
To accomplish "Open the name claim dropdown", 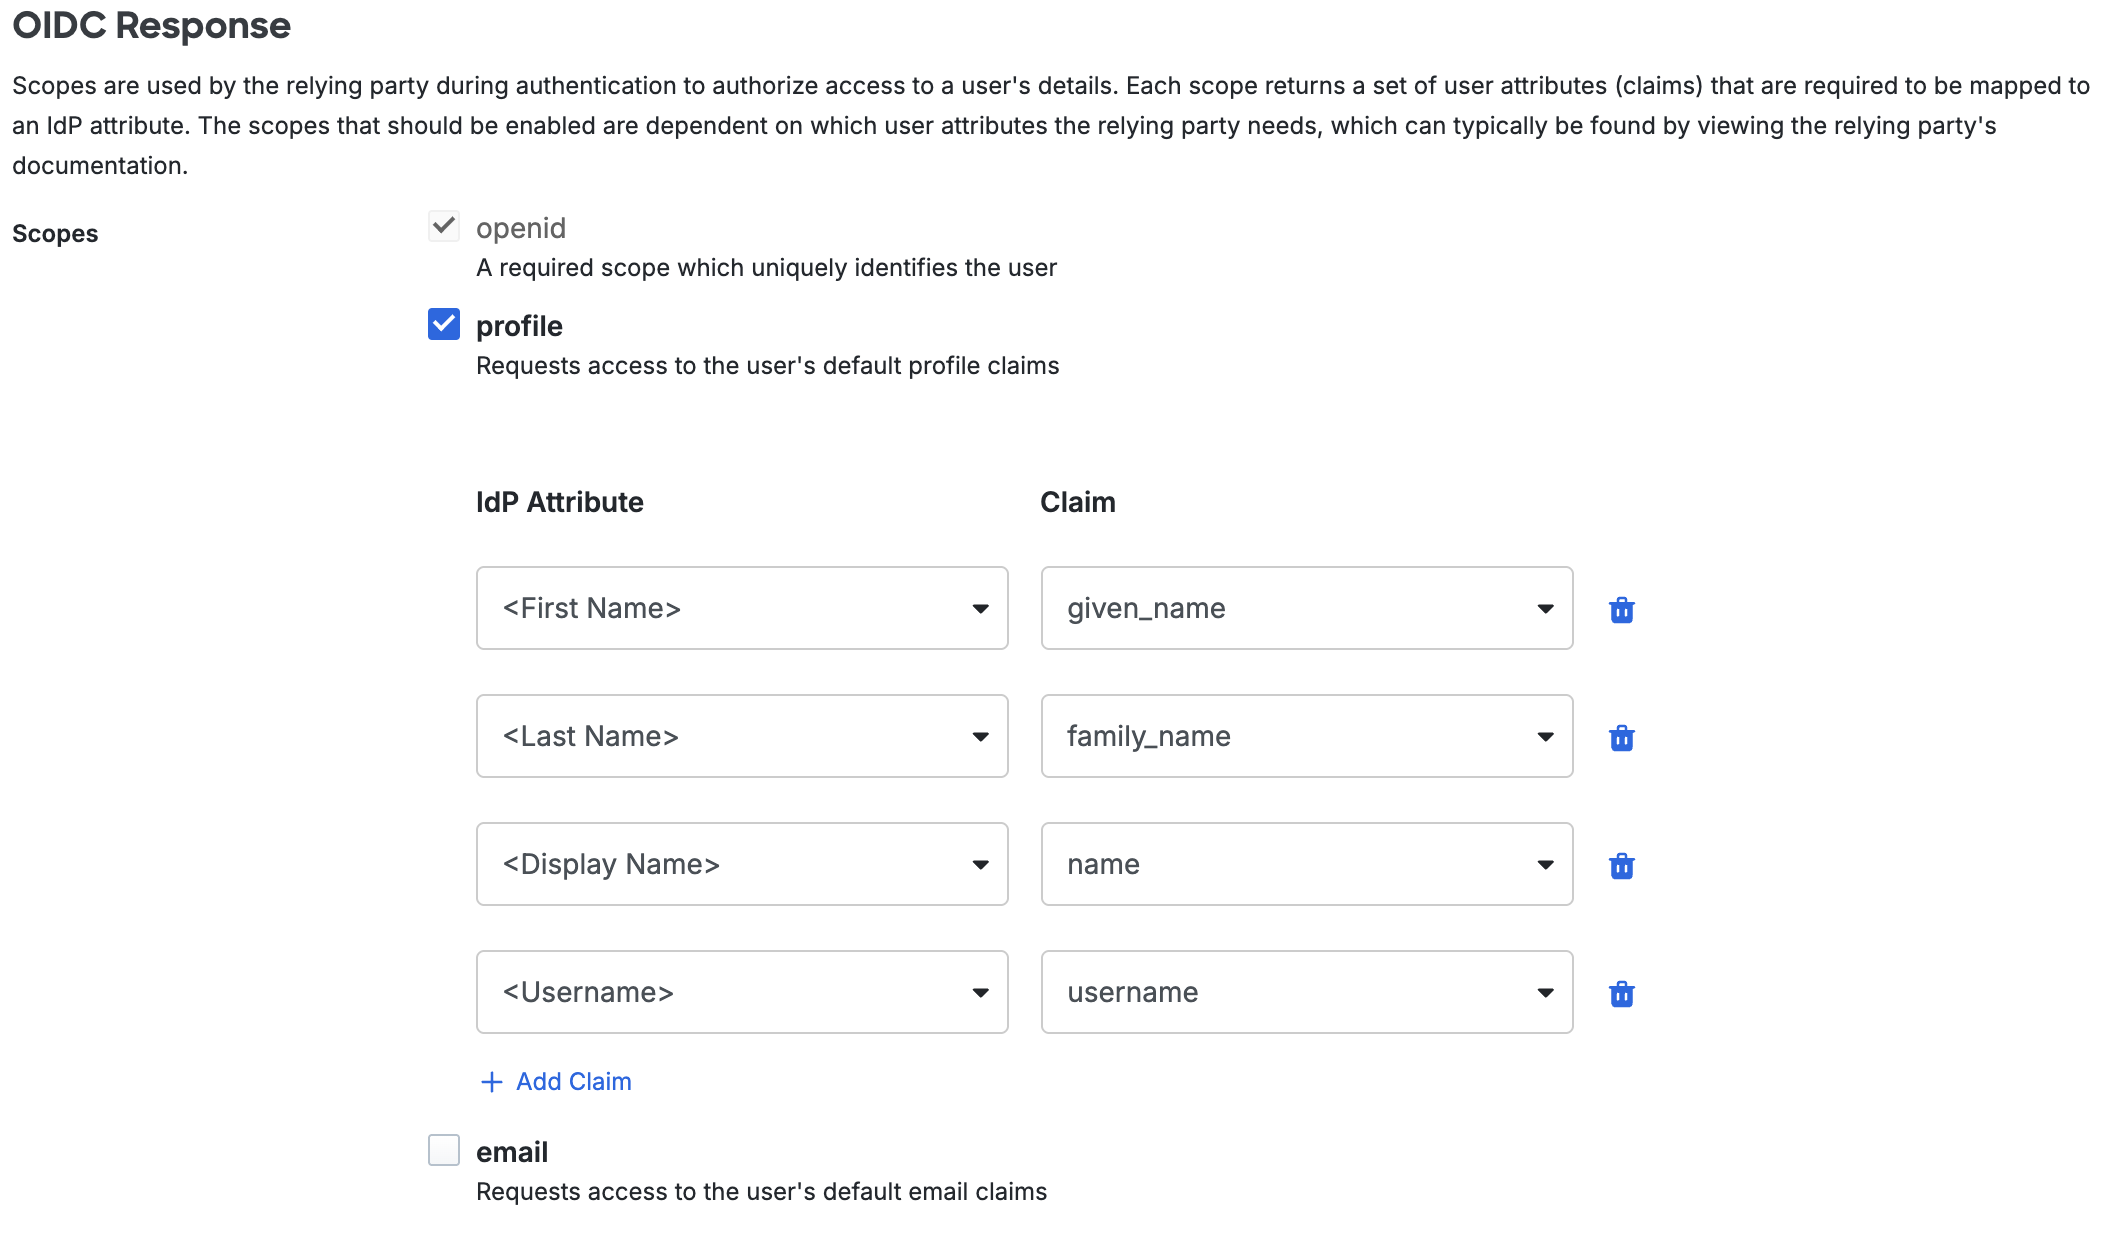I will [1306, 864].
